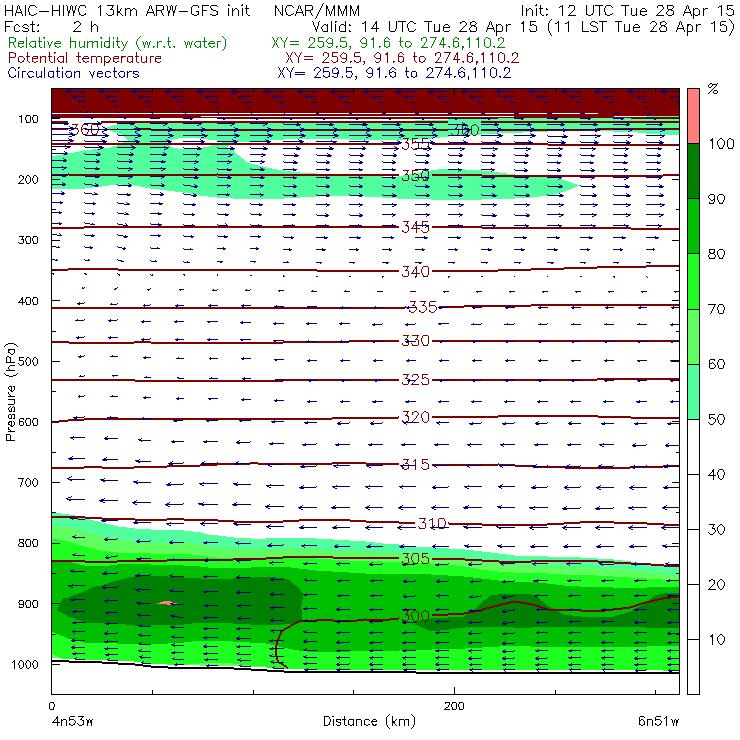The height and width of the screenshot is (740, 740).
Task: Click the '320' isentrope contour label
Action: (415, 417)
